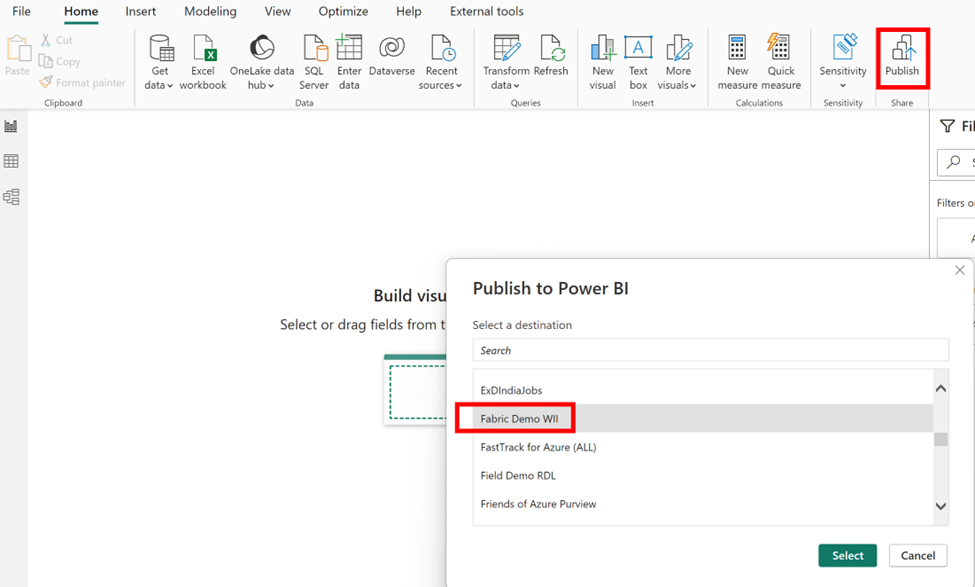Open OneLake data hub

pos(262,62)
